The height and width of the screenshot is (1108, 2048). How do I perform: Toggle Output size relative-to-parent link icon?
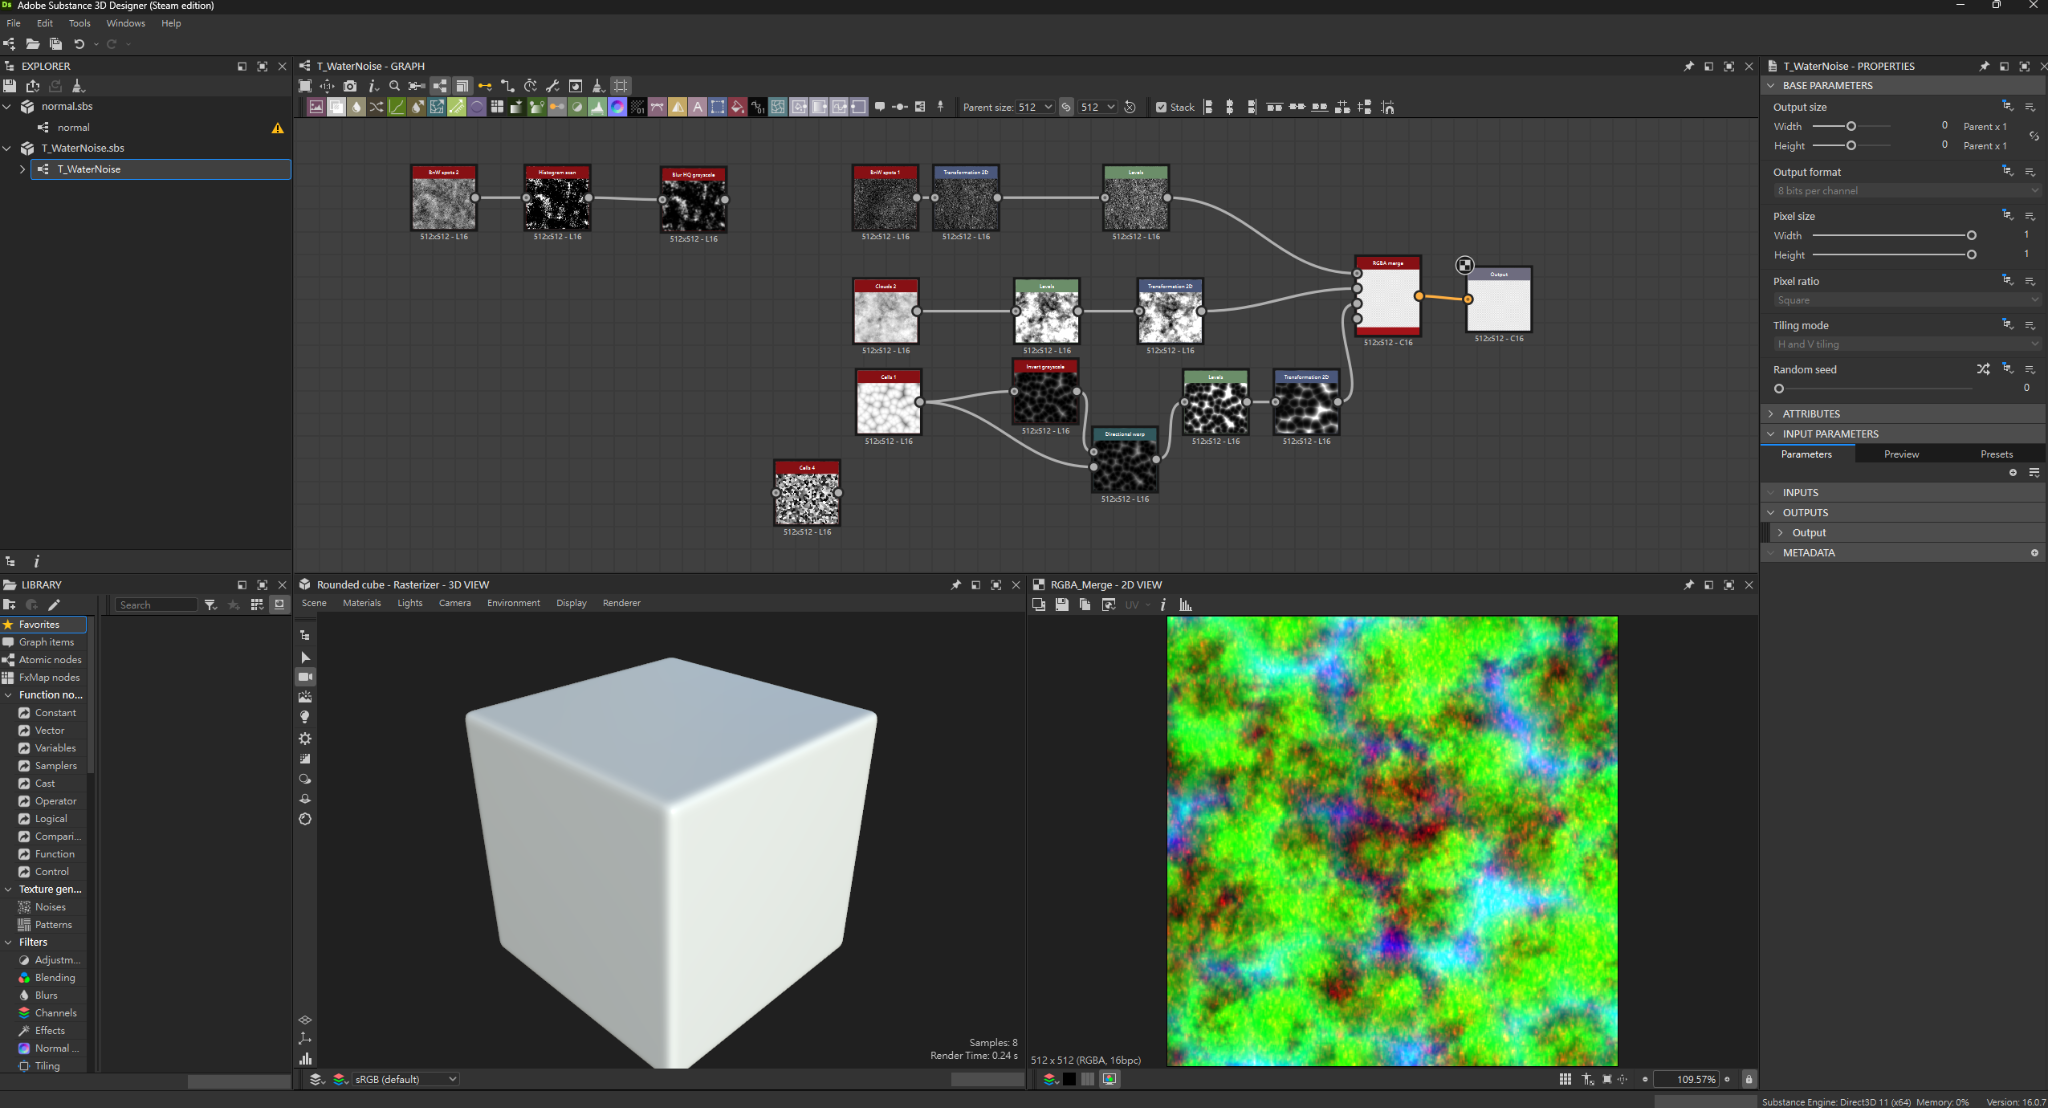pos(2034,136)
